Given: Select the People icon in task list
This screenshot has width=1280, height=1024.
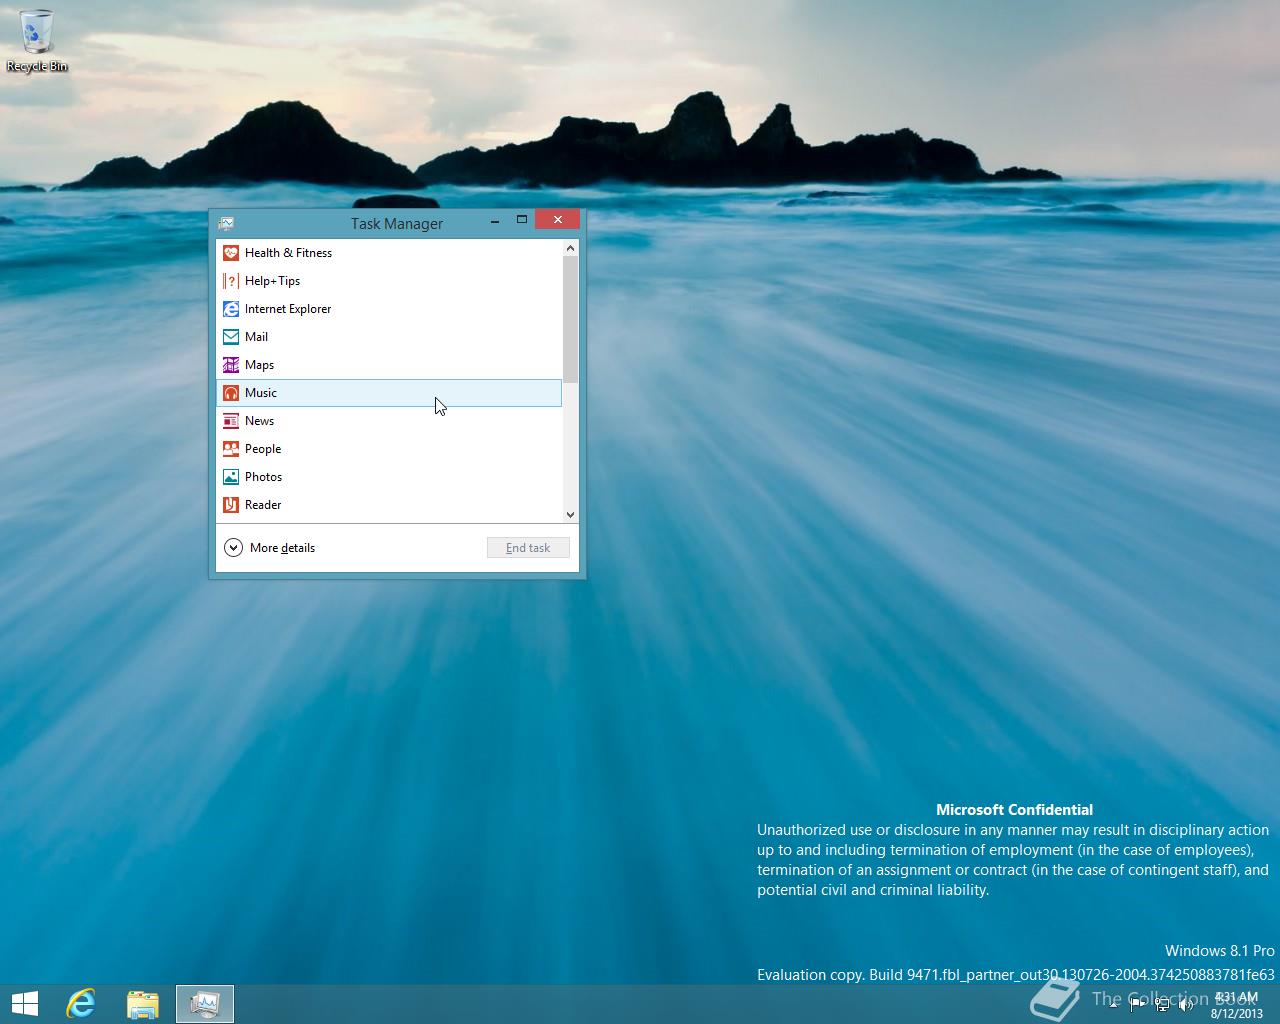Looking at the screenshot, I should coord(231,449).
